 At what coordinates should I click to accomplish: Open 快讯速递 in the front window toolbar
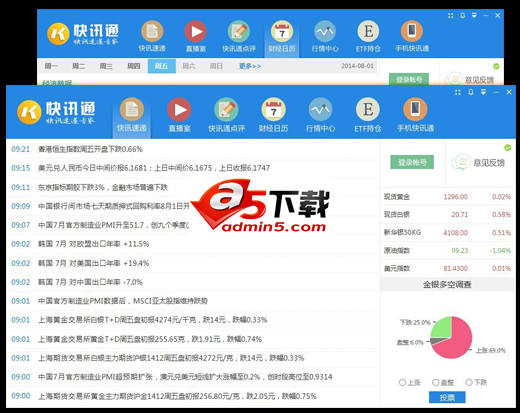click(x=132, y=115)
